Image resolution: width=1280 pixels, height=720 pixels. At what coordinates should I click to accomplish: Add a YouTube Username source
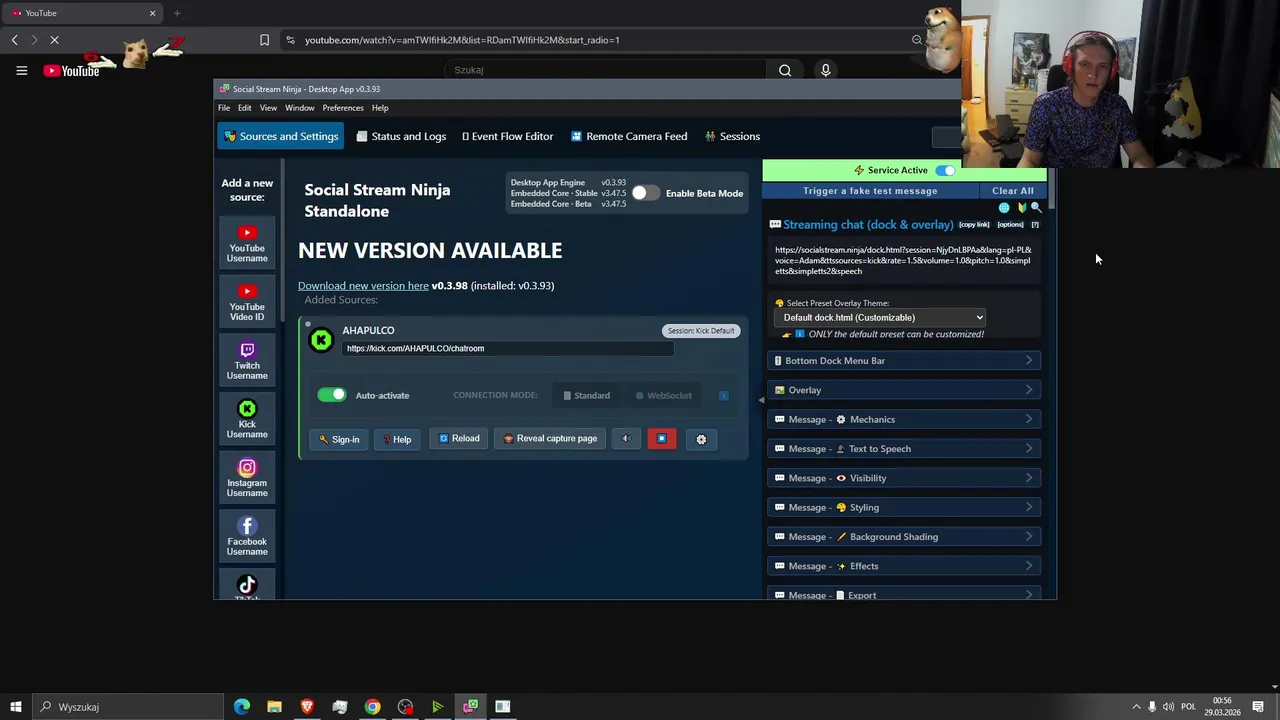[x=247, y=244]
